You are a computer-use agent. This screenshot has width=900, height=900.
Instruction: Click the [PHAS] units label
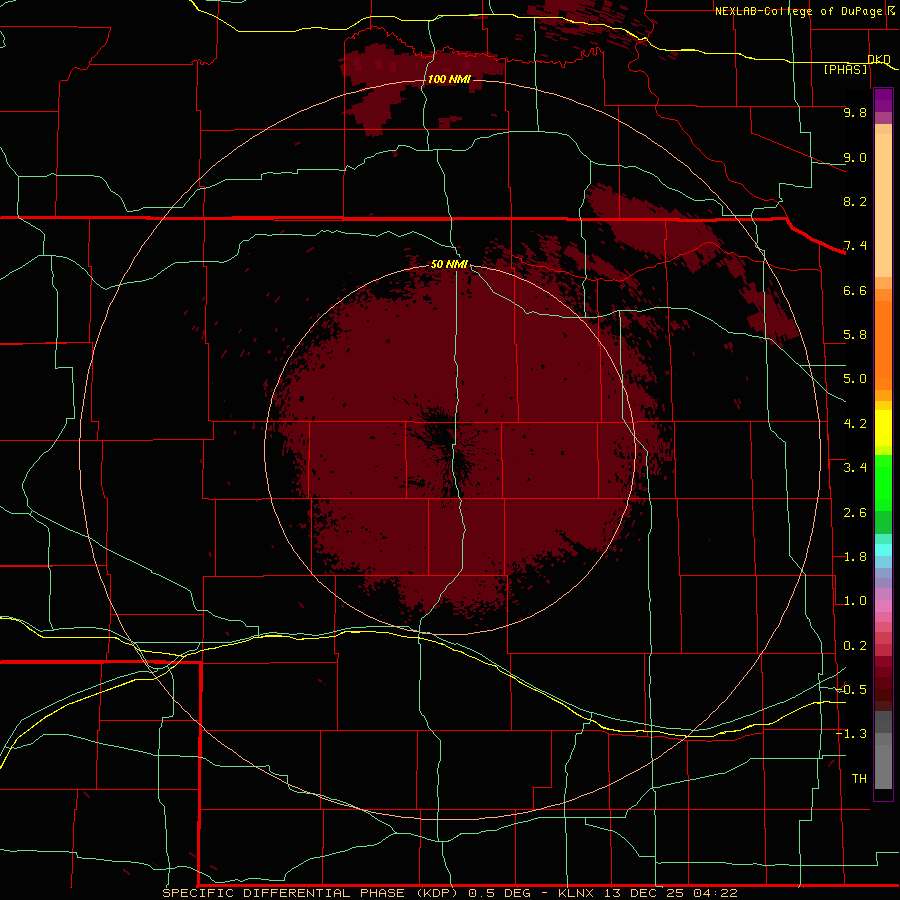(846, 70)
